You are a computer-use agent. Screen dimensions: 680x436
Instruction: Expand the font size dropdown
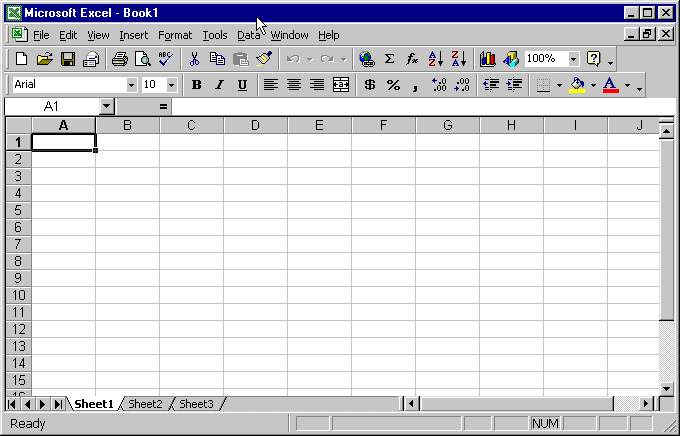(x=171, y=85)
